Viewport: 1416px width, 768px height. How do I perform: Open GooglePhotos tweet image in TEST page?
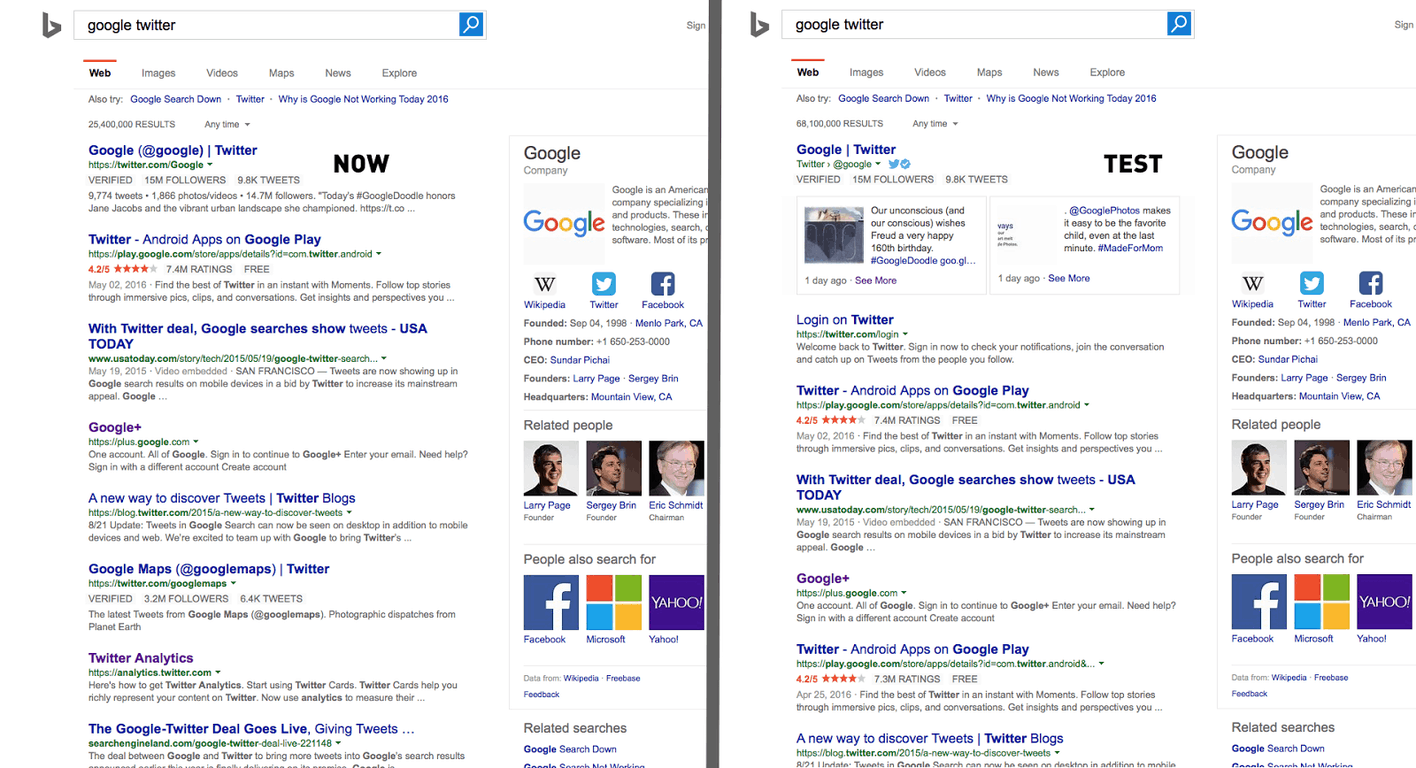point(1026,235)
